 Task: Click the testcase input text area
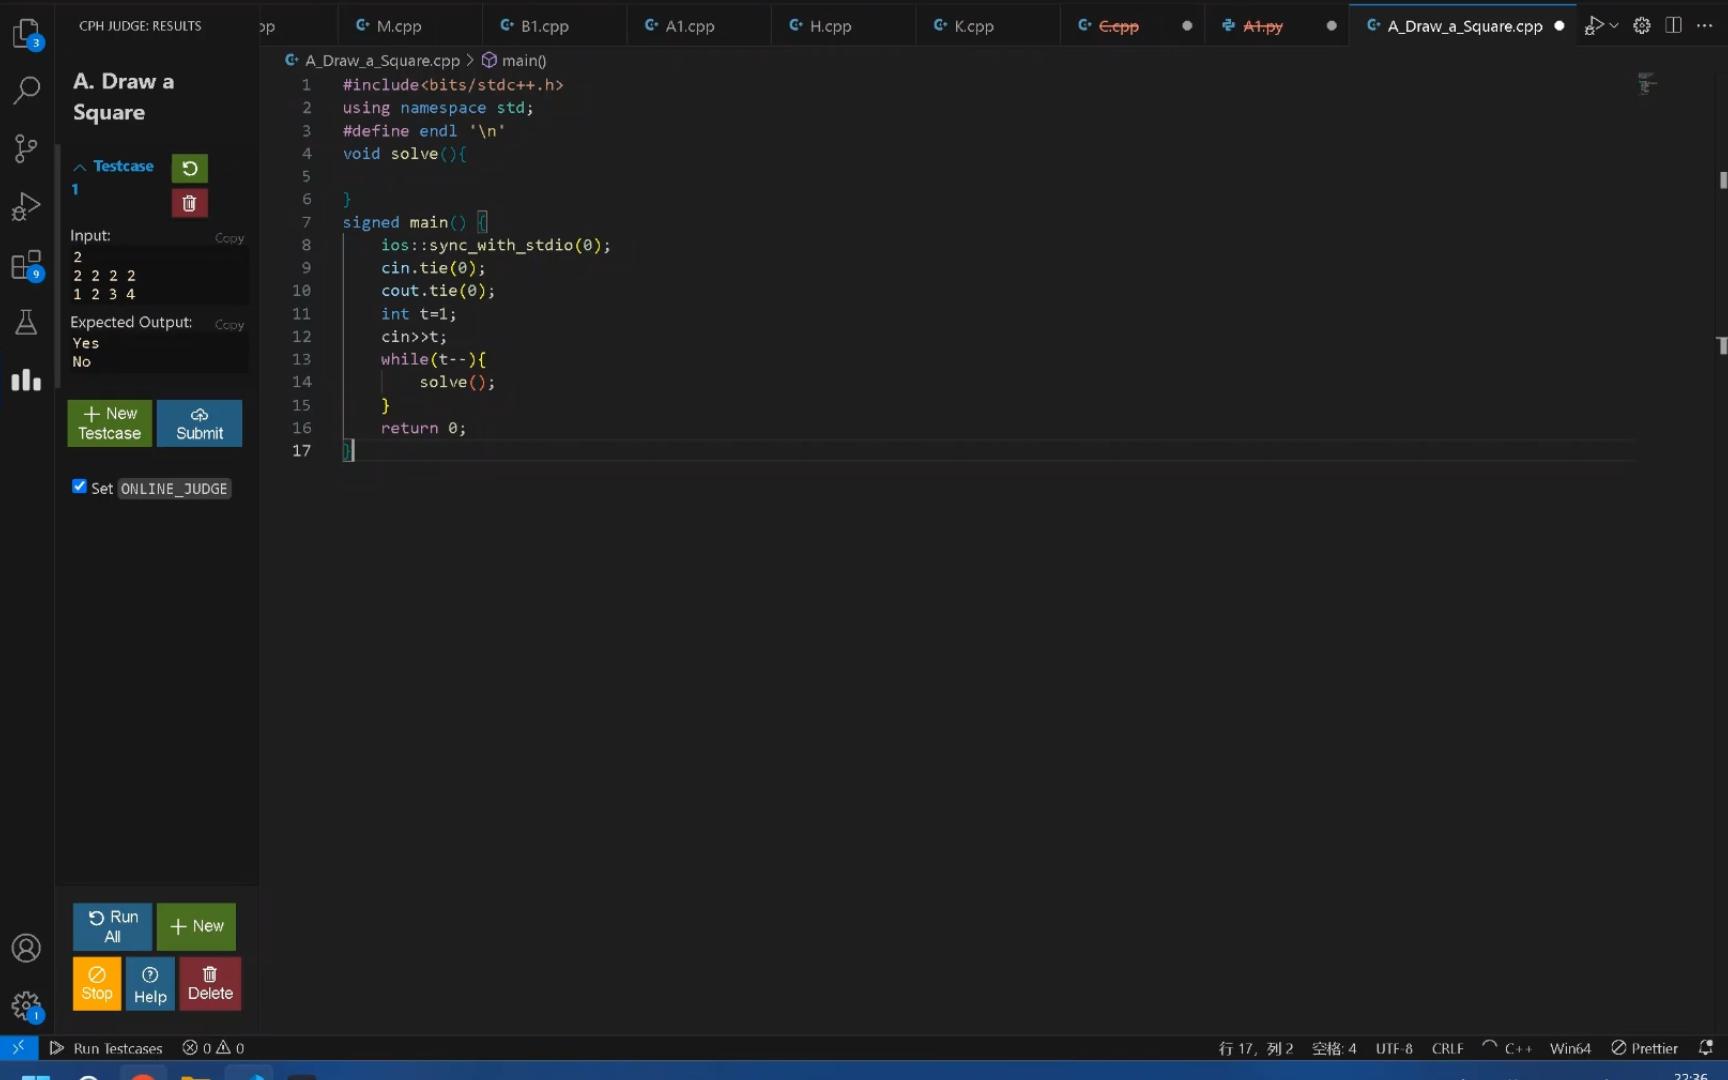(158, 276)
